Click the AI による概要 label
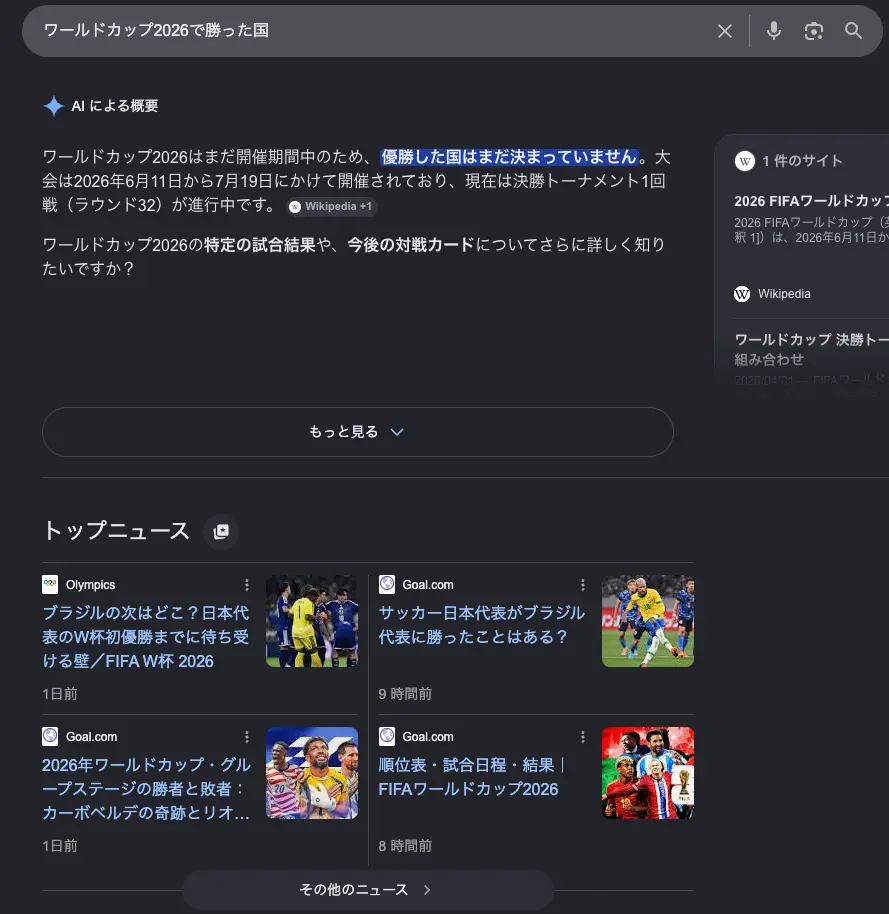 click(x=115, y=106)
